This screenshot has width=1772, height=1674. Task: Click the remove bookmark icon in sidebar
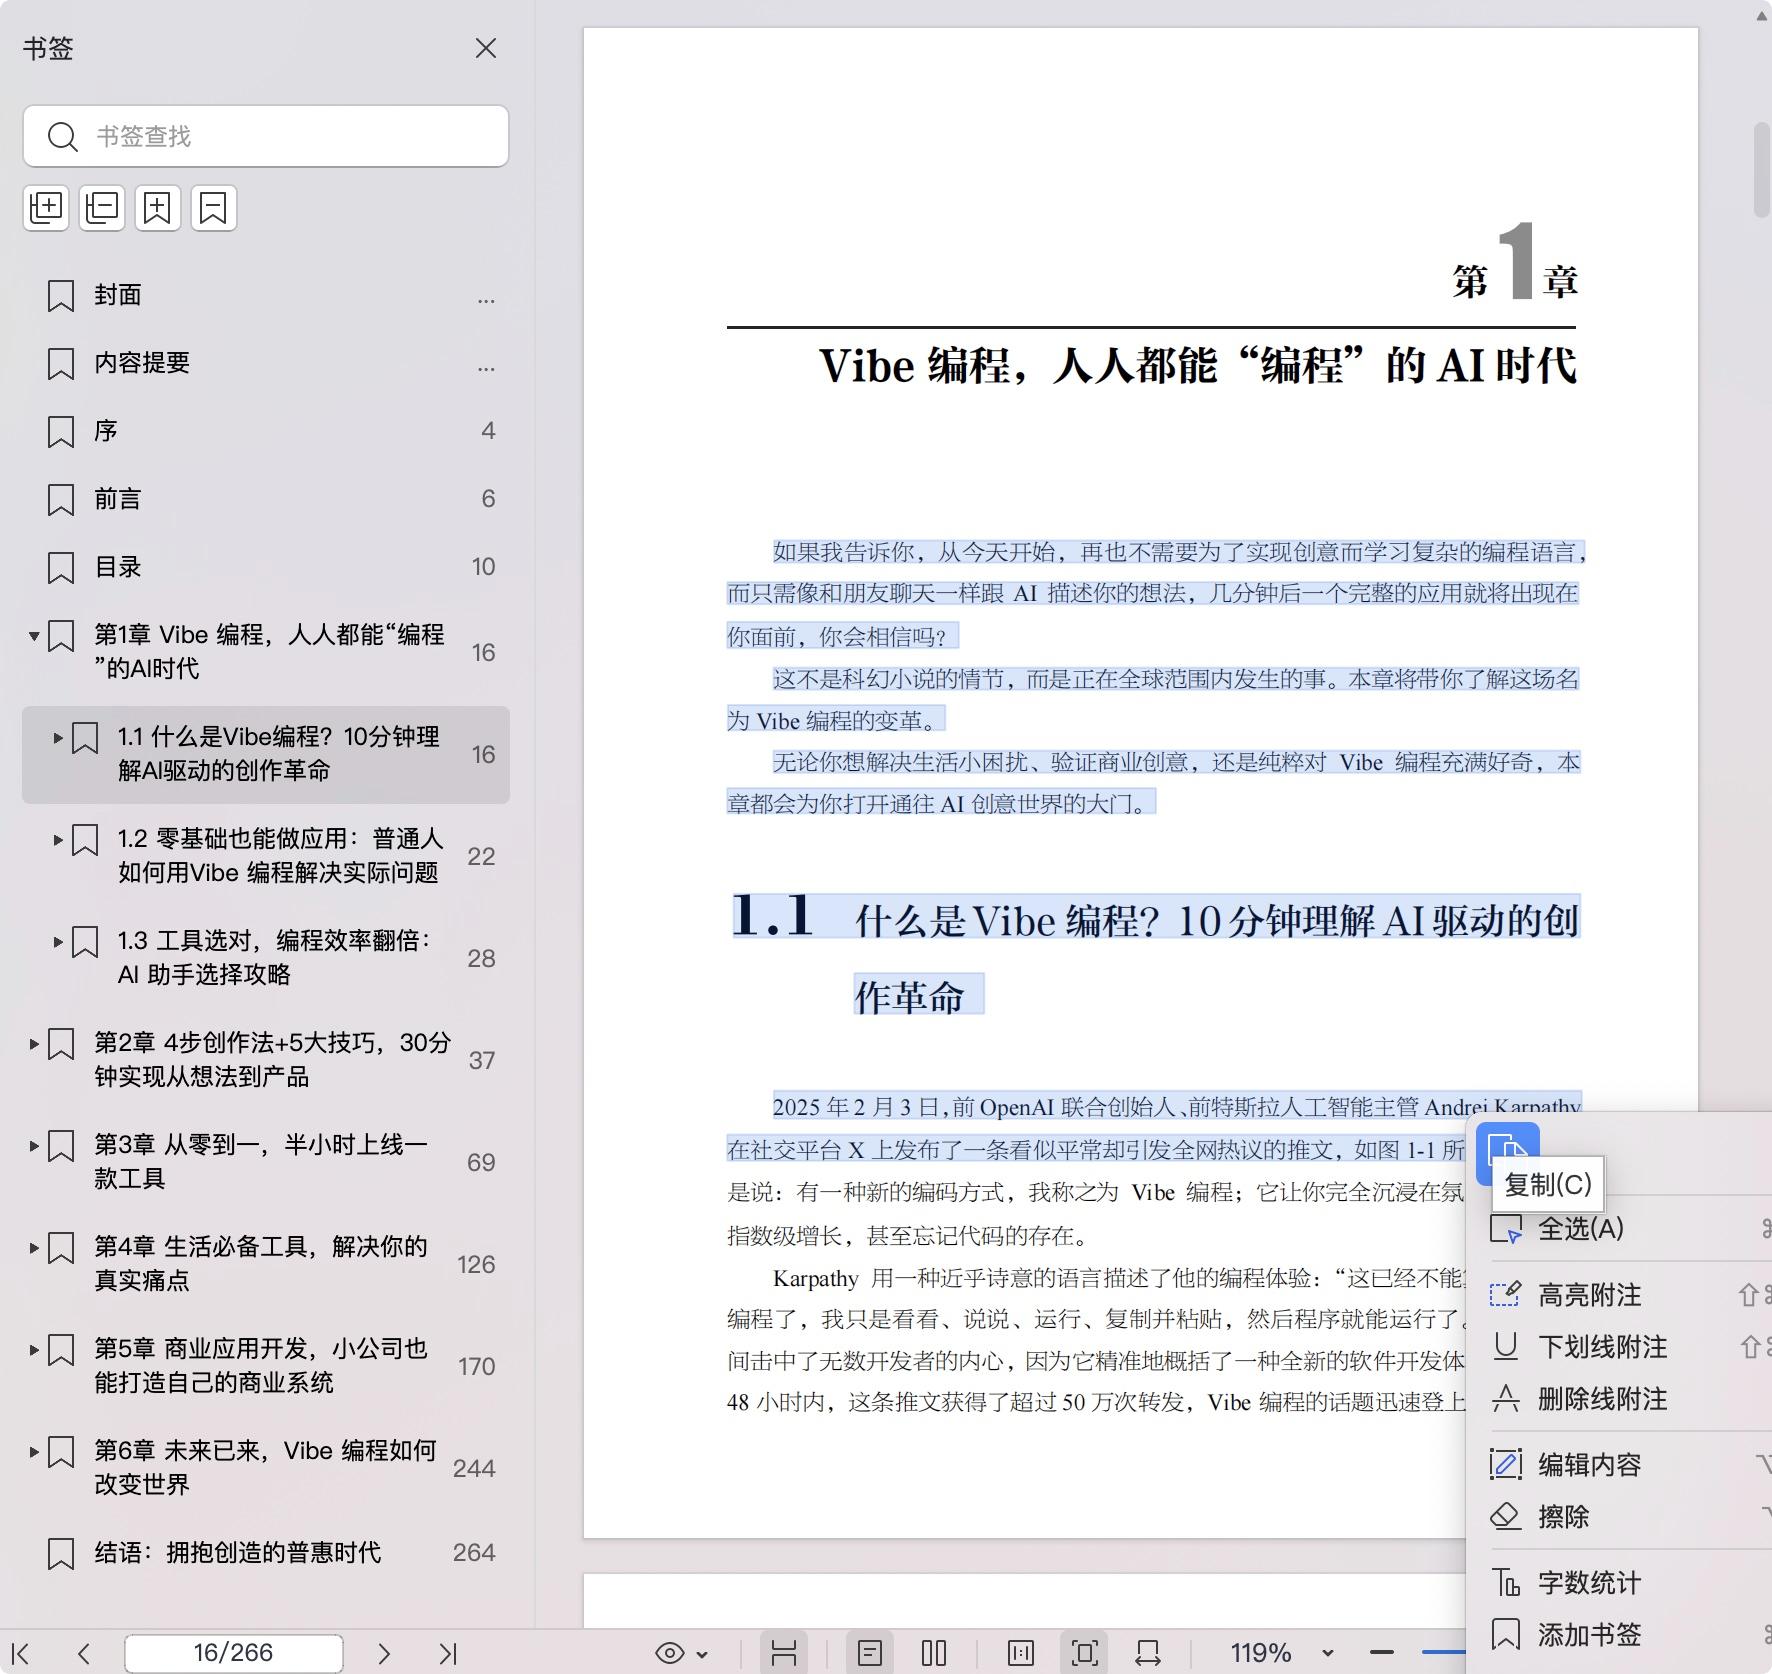214,208
